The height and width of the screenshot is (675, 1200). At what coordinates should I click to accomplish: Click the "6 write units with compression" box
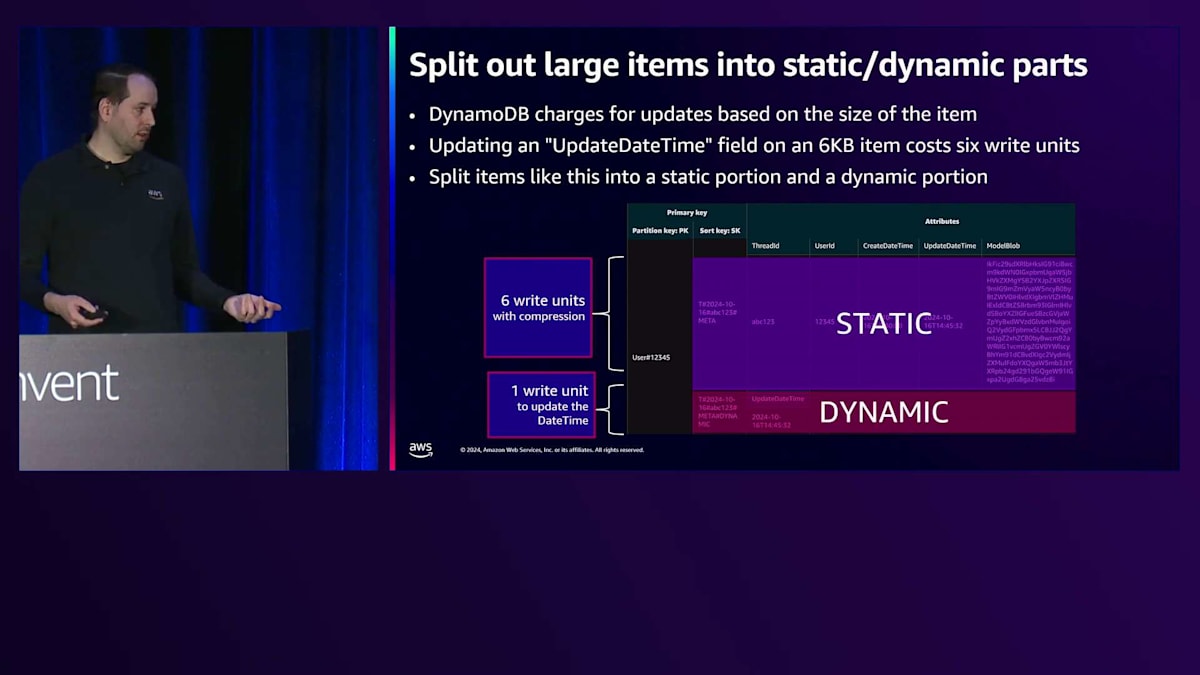(538, 308)
